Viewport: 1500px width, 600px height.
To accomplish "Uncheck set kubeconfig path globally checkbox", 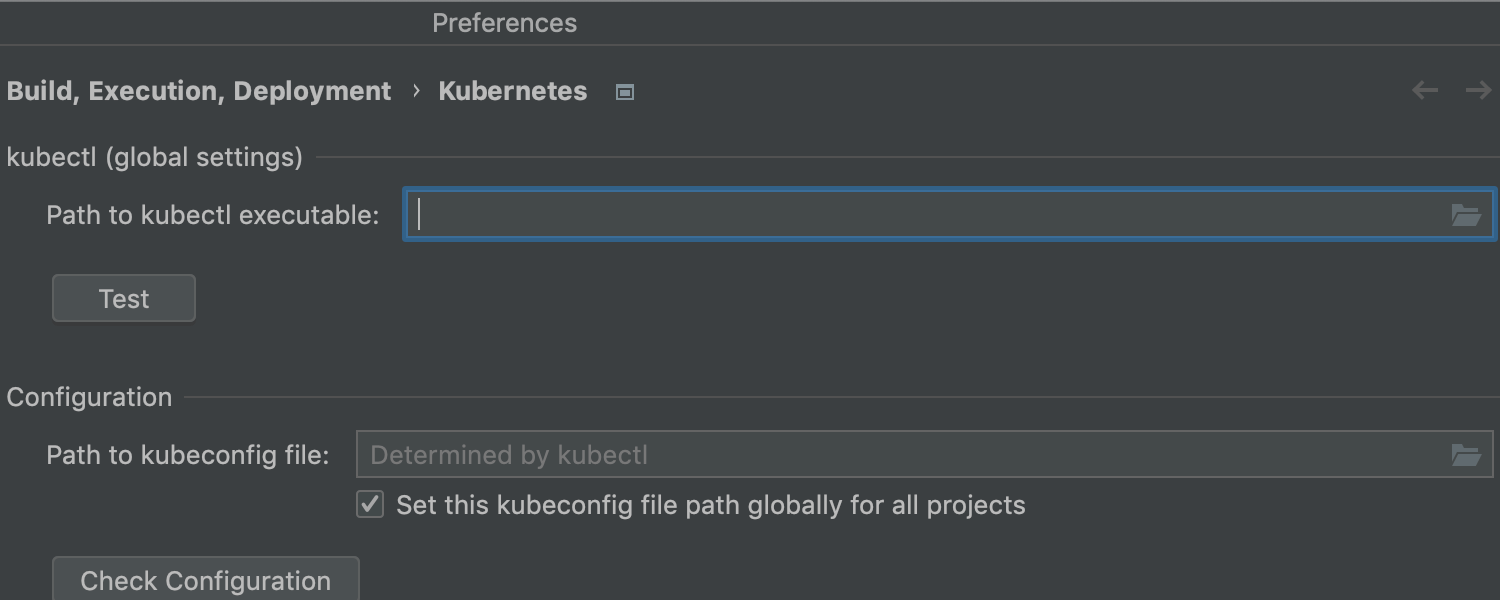I will (x=370, y=505).
